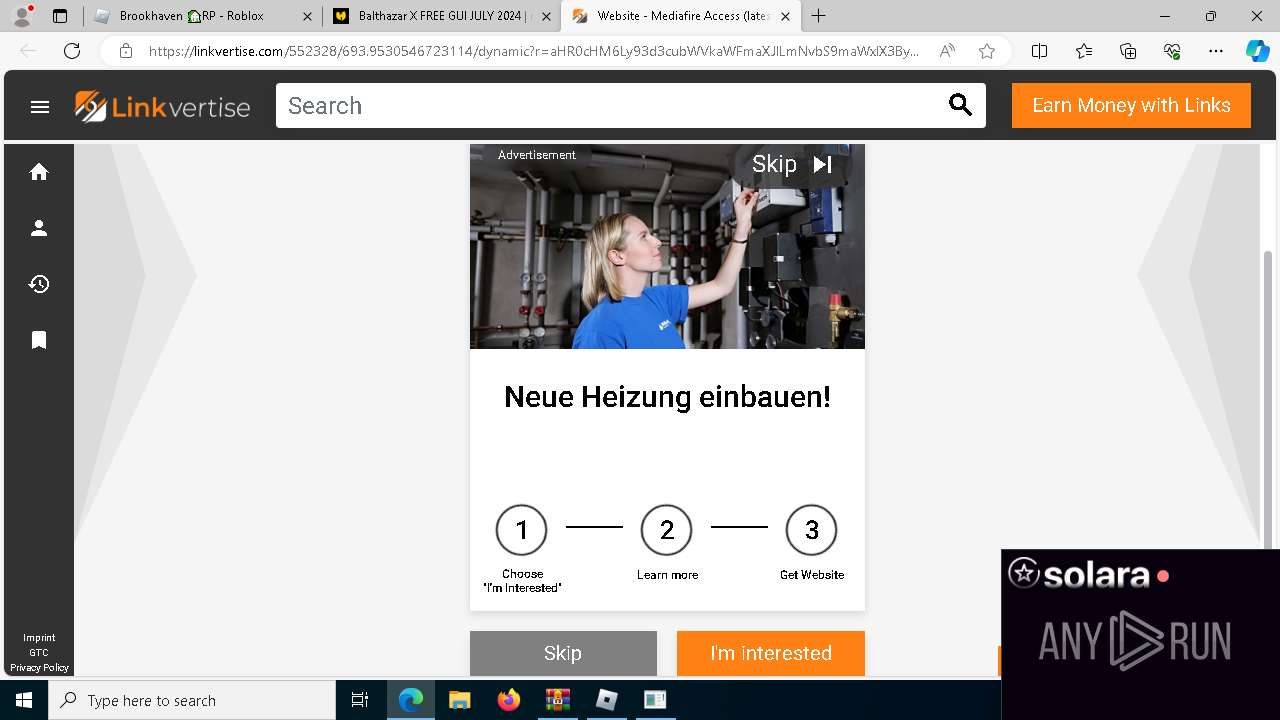Image resolution: width=1280 pixels, height=720 pixels.
Task: Click Earn Money with Links button
Action: click(1131, 105)
